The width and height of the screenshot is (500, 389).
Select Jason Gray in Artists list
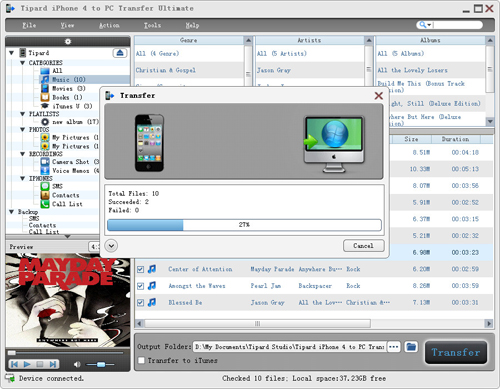click(x=310, y=70)
